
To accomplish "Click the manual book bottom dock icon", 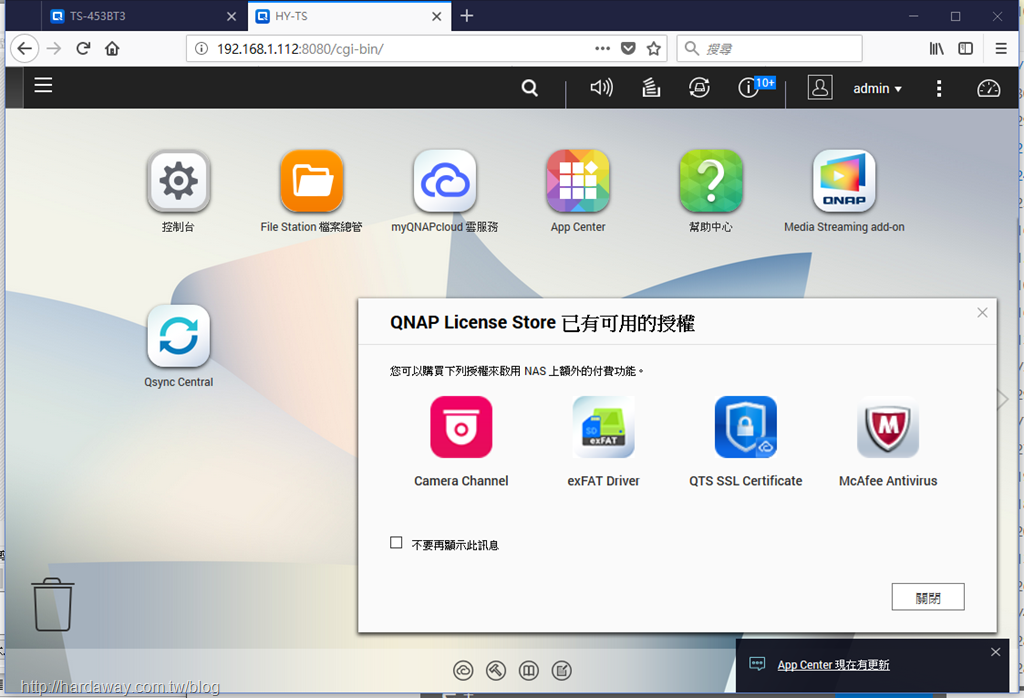I will (x=528, y=671).
